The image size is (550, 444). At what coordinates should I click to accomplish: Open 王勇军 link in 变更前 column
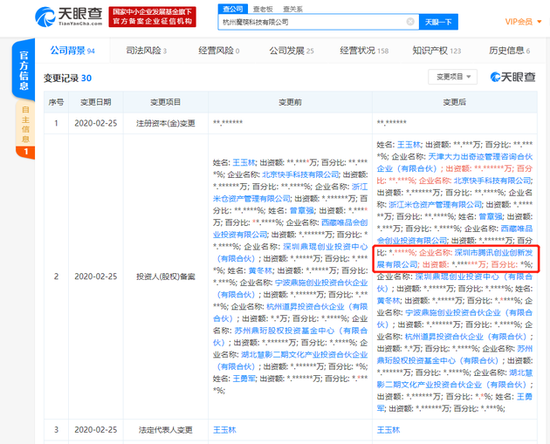[x=244, y=378]
